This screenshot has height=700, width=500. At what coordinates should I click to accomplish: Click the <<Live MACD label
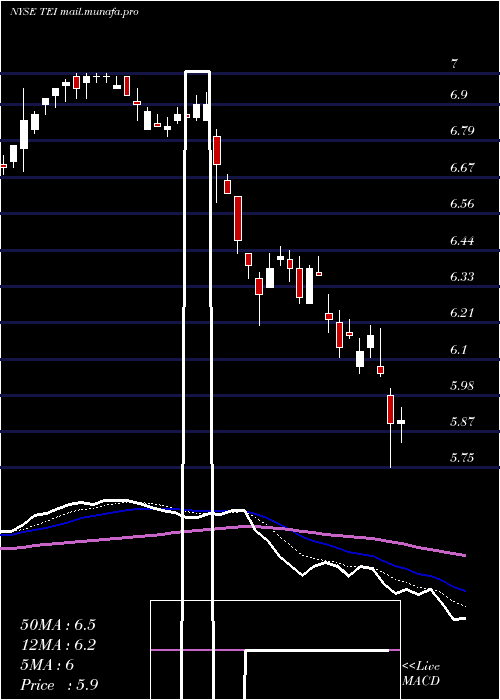point(421,674)
